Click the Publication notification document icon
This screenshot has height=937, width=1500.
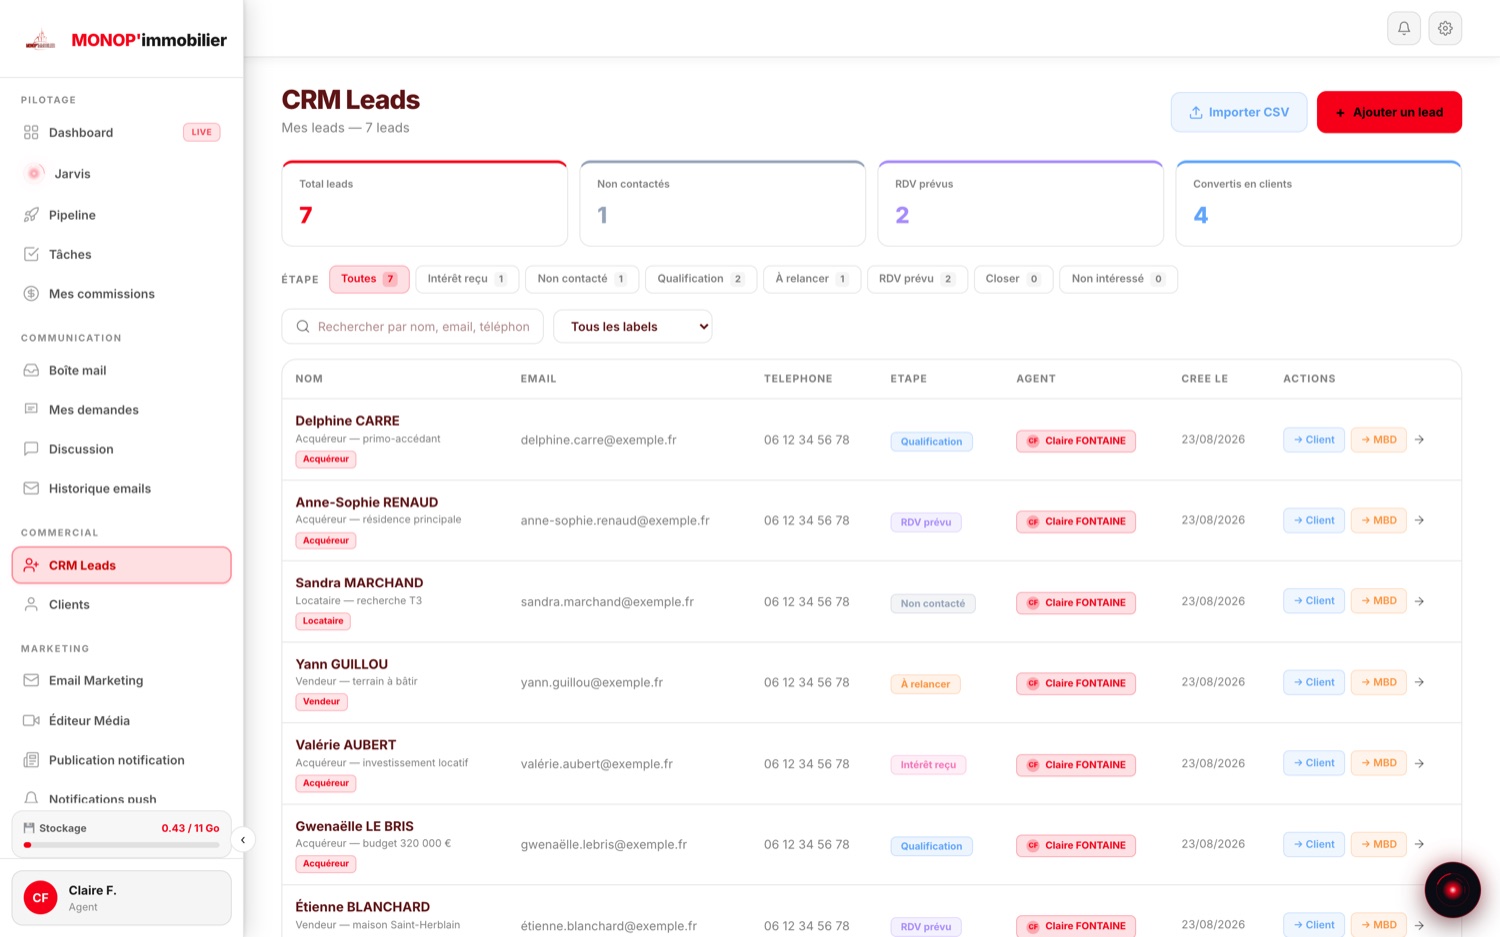point(31,760)
